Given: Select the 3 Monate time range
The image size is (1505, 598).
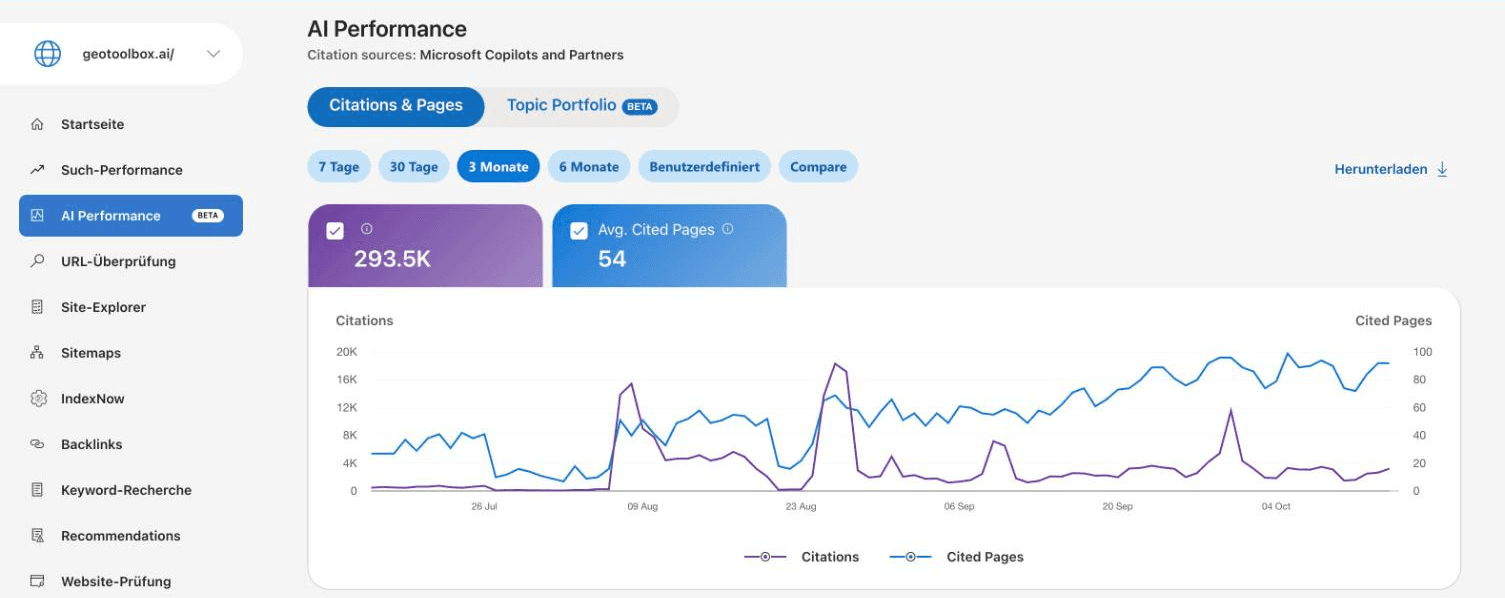Looking at the screenshot, I should 498,167.
